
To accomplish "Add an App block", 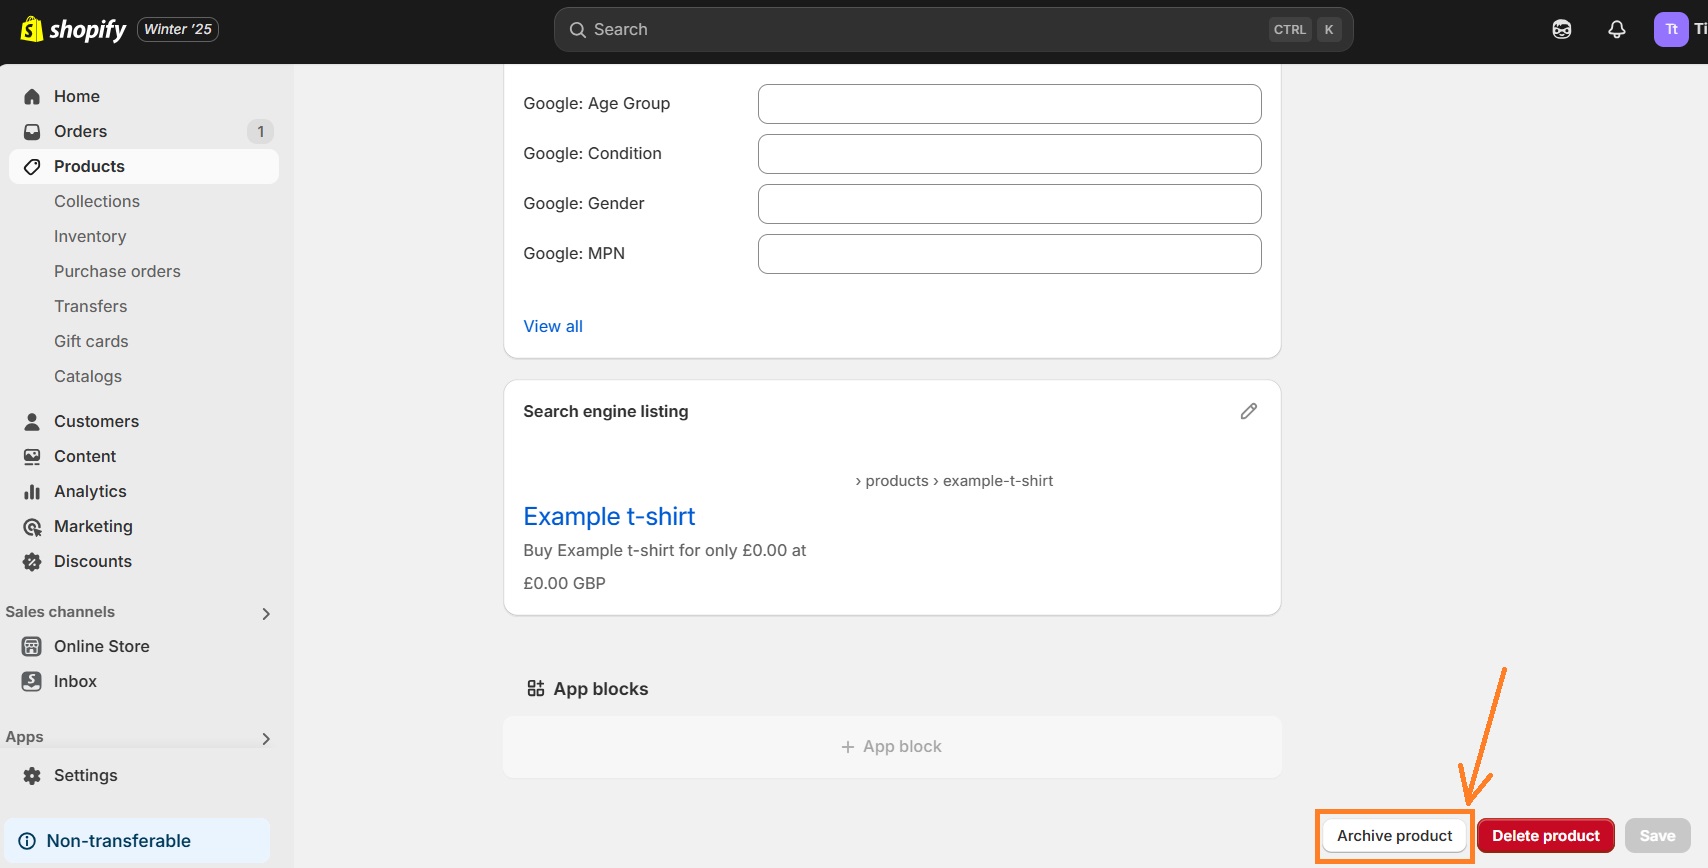I will (891, 747).
